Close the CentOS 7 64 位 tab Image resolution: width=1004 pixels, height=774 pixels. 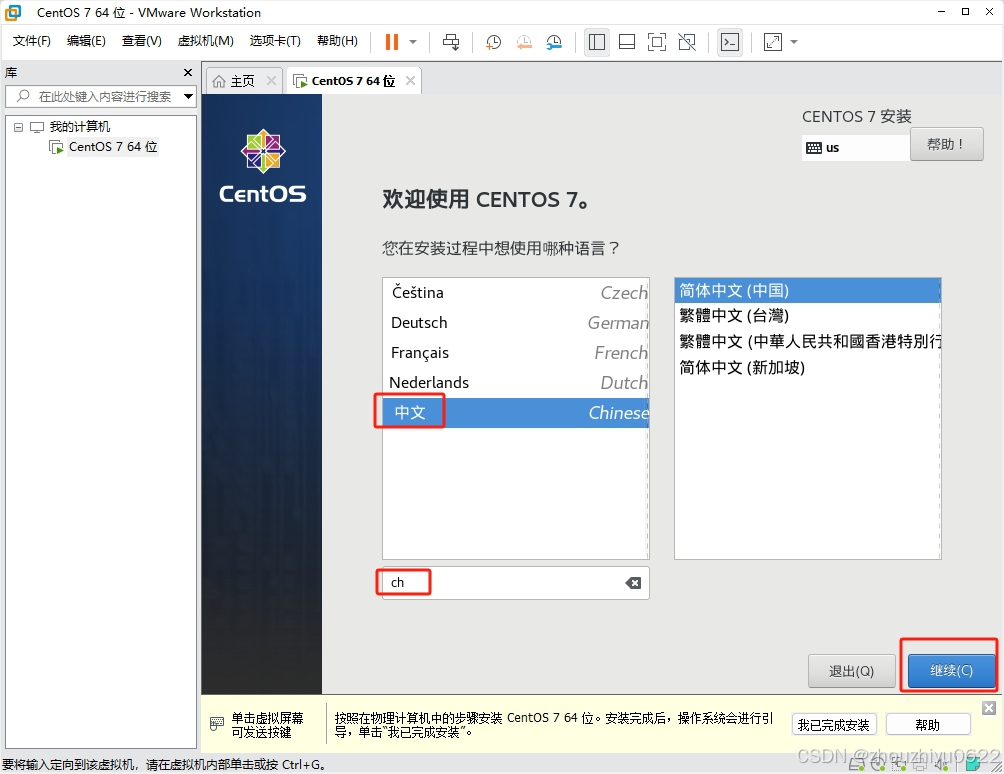coord(410,81)
